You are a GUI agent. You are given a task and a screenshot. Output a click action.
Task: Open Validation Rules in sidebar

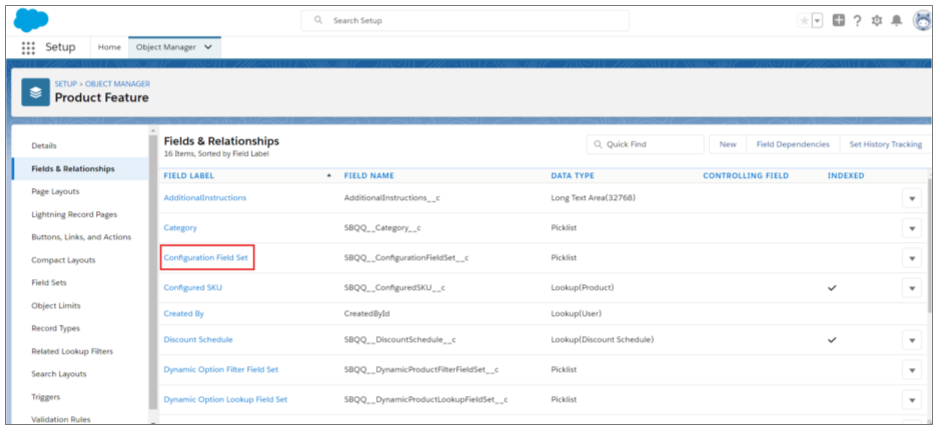60,419
